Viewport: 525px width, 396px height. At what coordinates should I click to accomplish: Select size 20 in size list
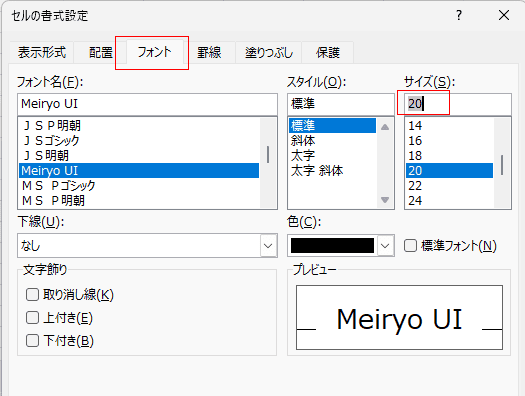coord(449,171)
